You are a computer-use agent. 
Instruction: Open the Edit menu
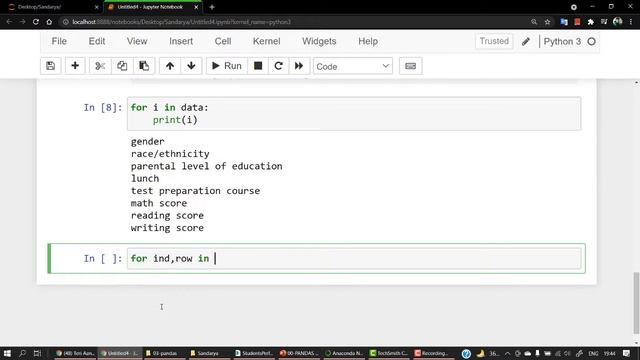(x=97, y=41)
